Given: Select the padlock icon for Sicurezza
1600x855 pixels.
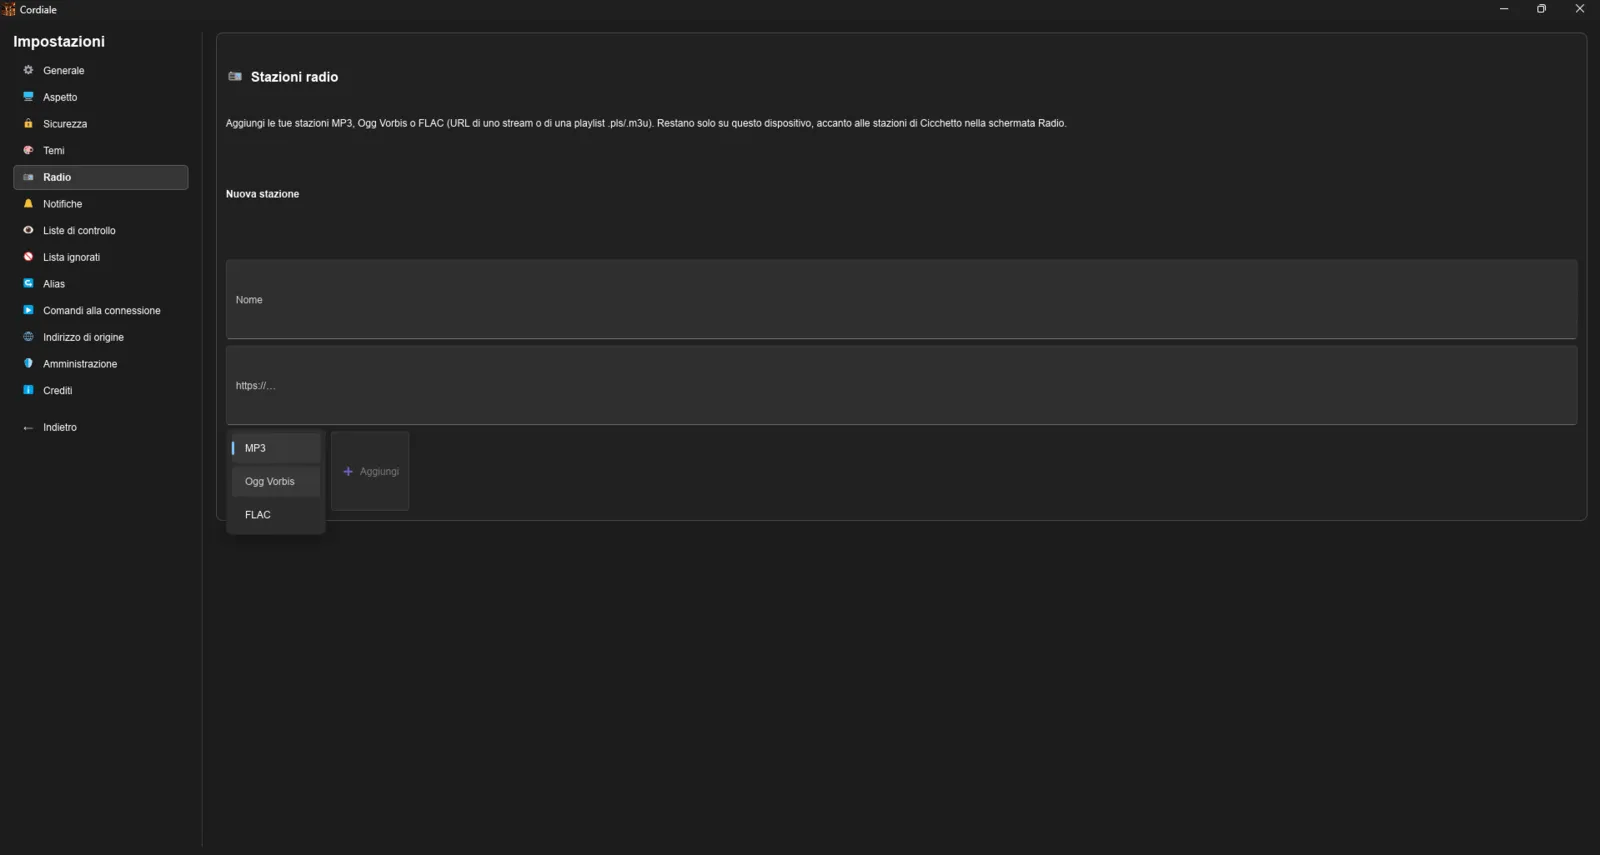Looking at the screenshot, I should pyautogui.click(x=28, y=124).
